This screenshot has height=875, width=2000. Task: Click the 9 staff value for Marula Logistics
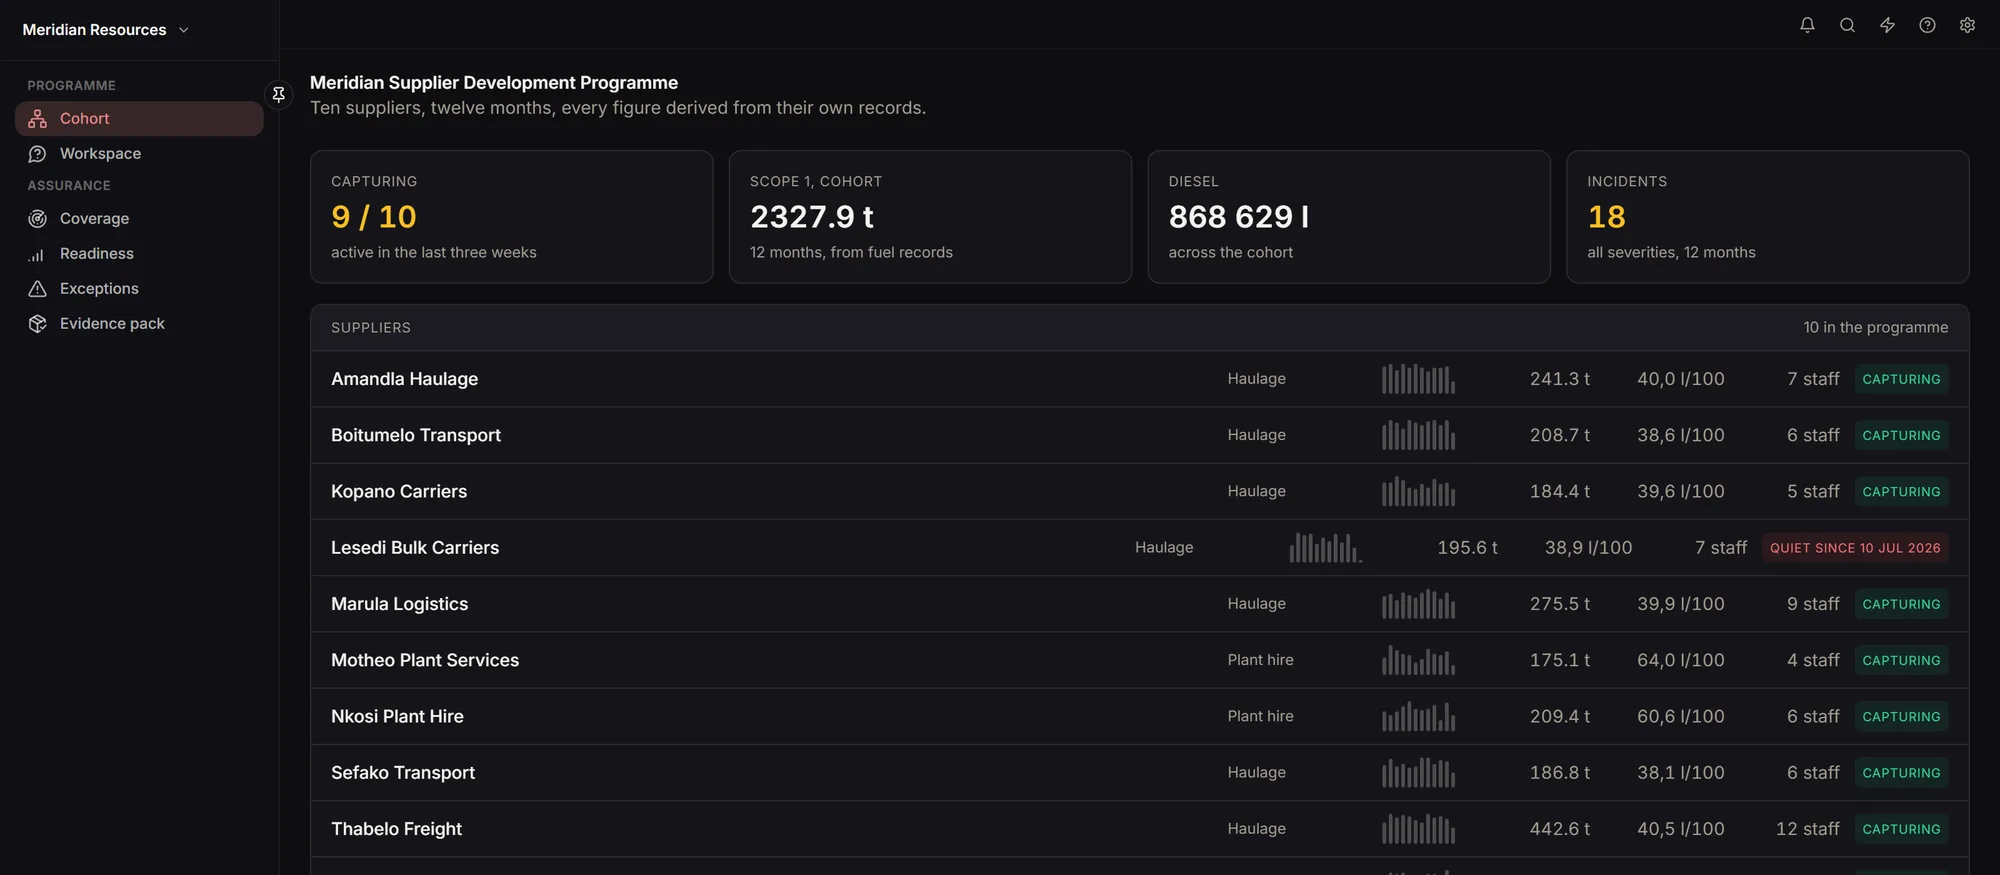point(1813,604)
